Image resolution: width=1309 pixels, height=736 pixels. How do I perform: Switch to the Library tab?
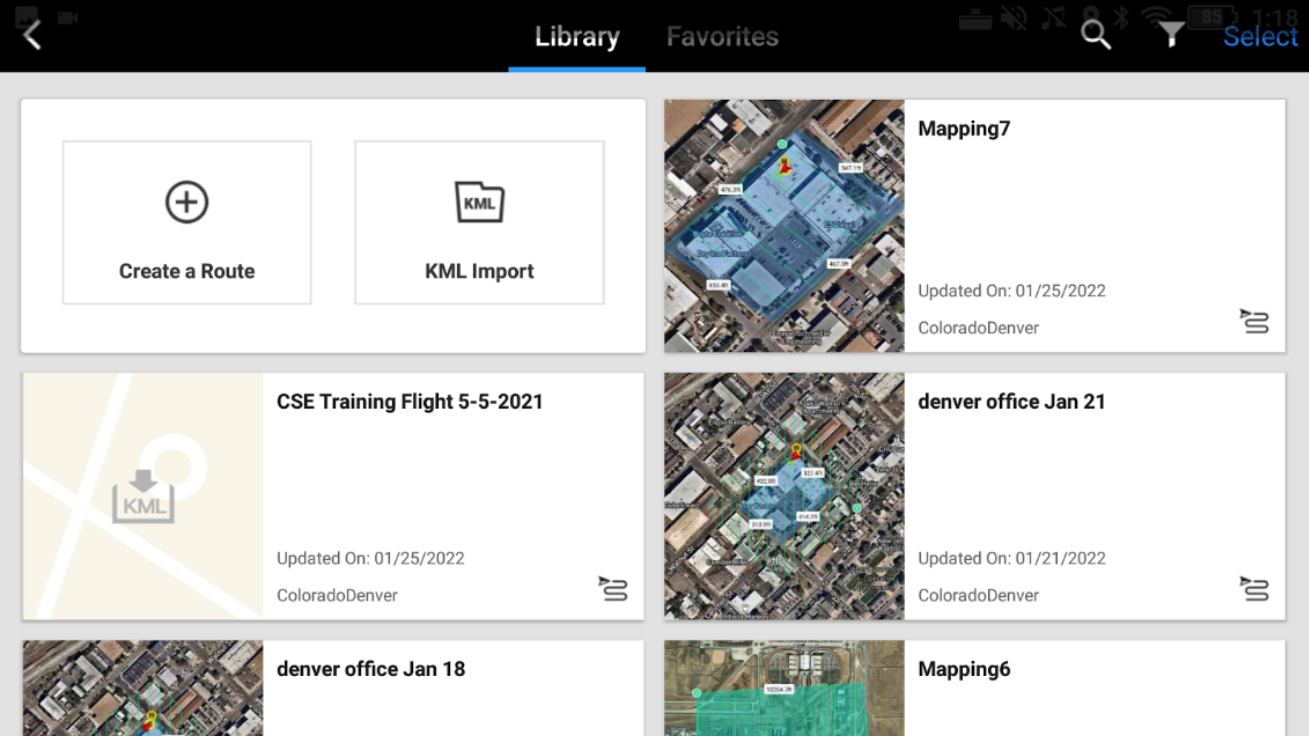(577, 37)
